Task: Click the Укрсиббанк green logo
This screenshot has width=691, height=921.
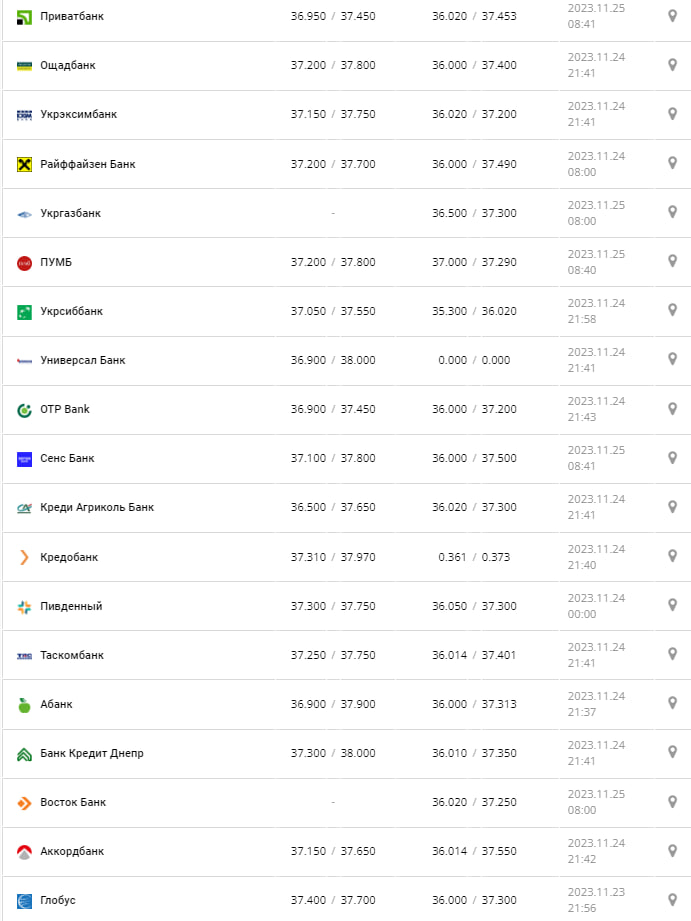Action: coord(25,312)
